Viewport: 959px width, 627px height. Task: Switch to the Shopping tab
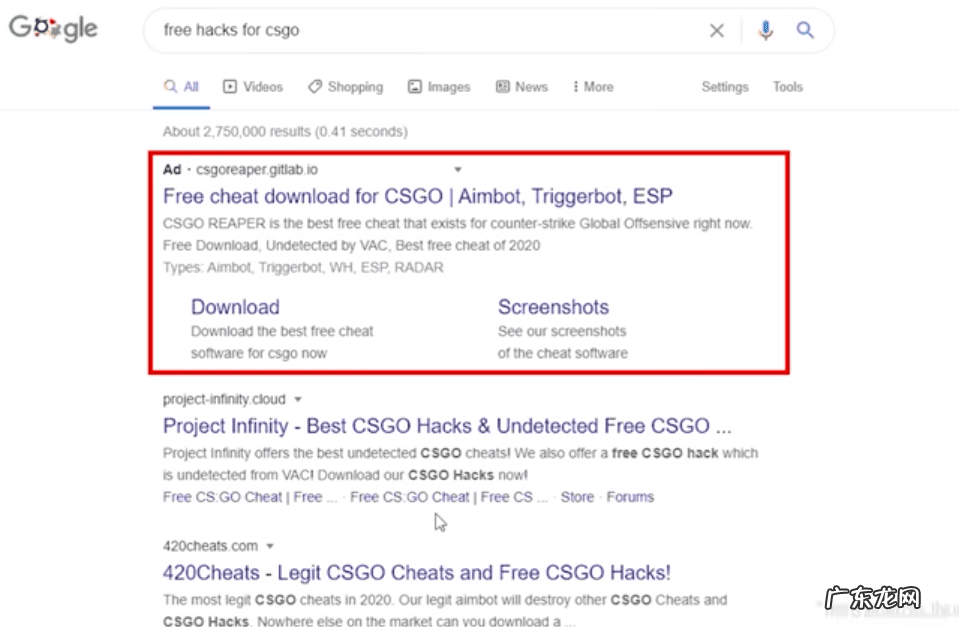[x=345, y=87]
